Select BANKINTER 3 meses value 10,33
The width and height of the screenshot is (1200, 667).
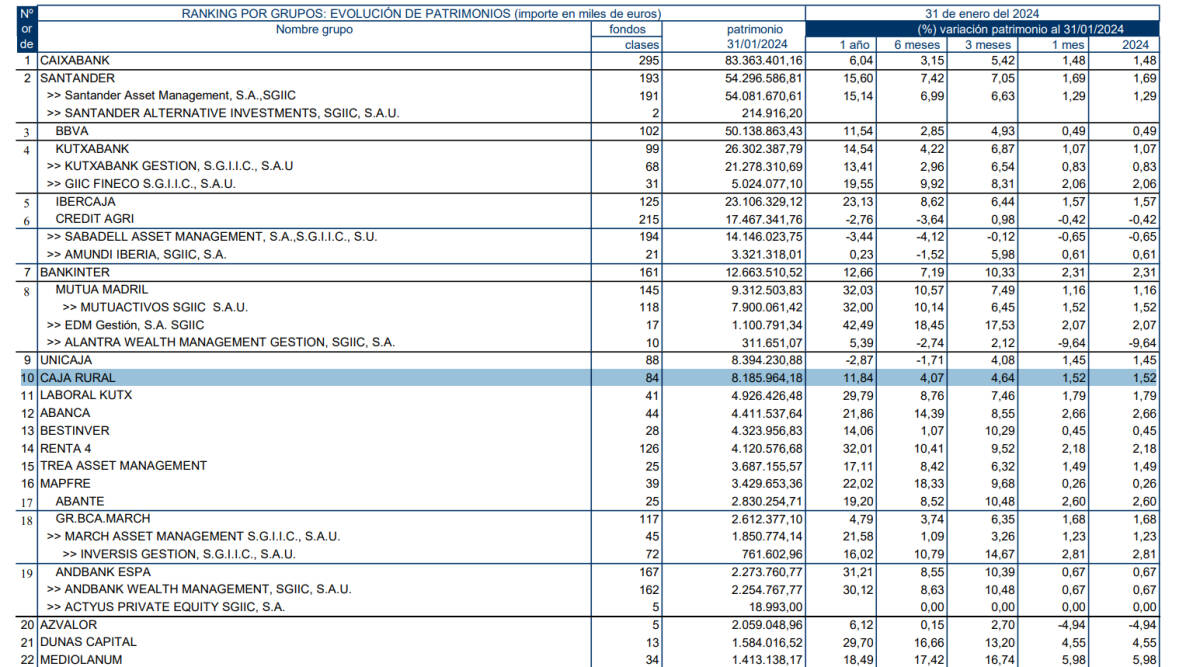[x=998, y=272]
